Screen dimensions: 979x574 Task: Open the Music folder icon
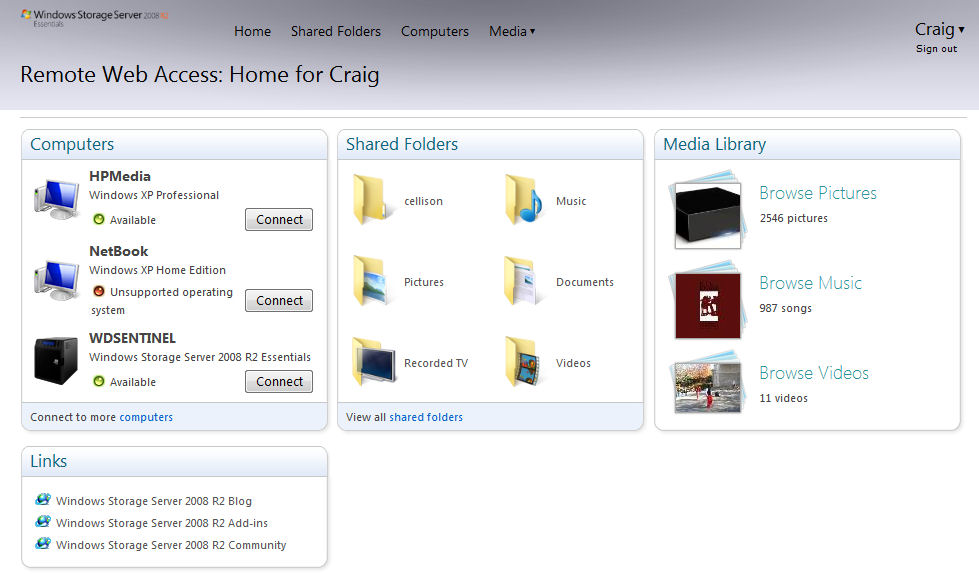coord(523,199)
